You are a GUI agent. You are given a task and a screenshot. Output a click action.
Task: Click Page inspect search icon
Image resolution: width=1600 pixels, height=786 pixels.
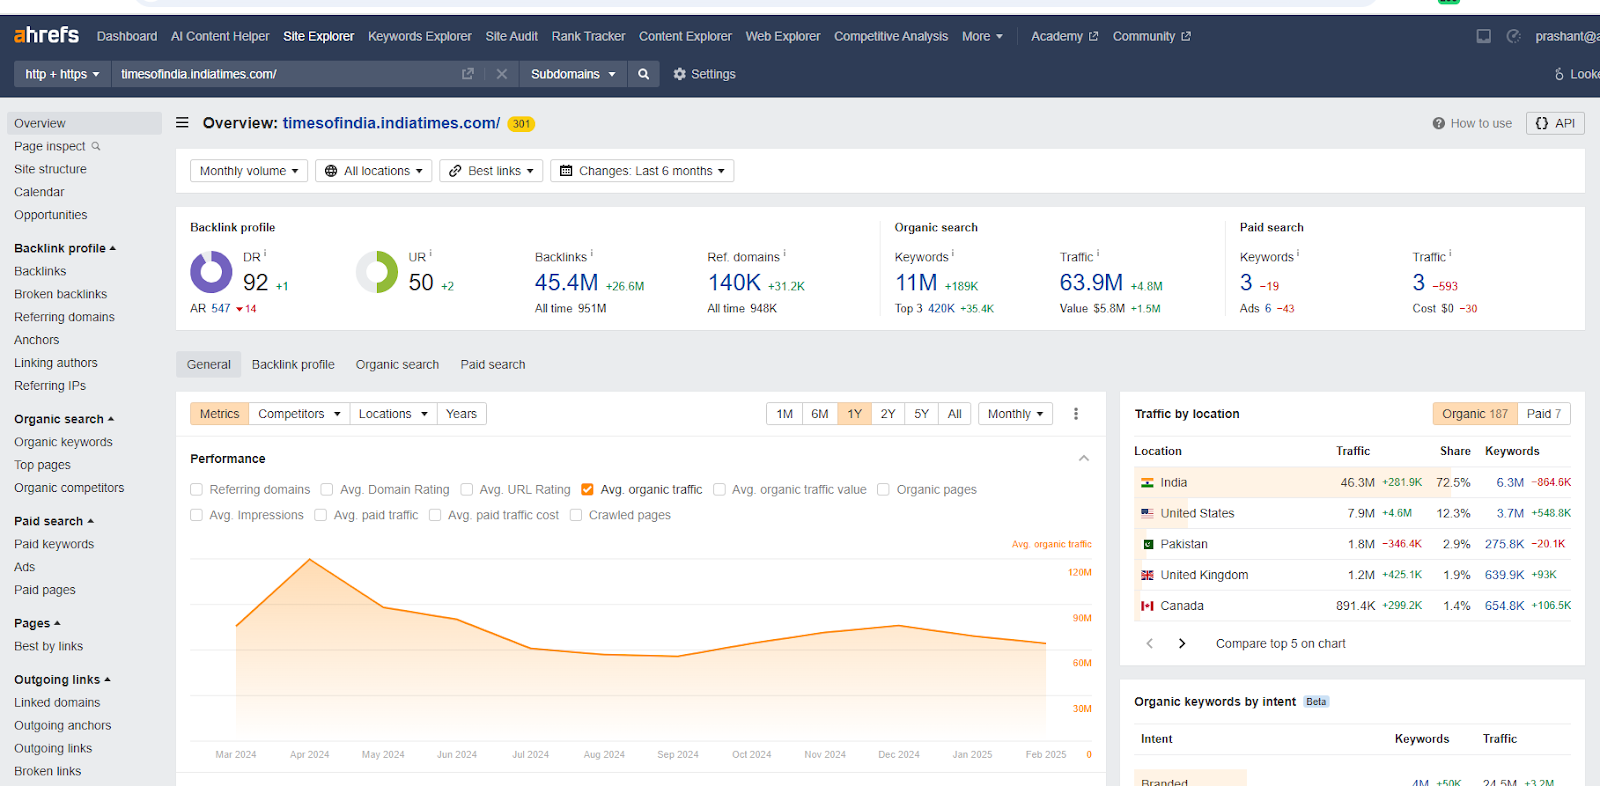click(96, 146)
